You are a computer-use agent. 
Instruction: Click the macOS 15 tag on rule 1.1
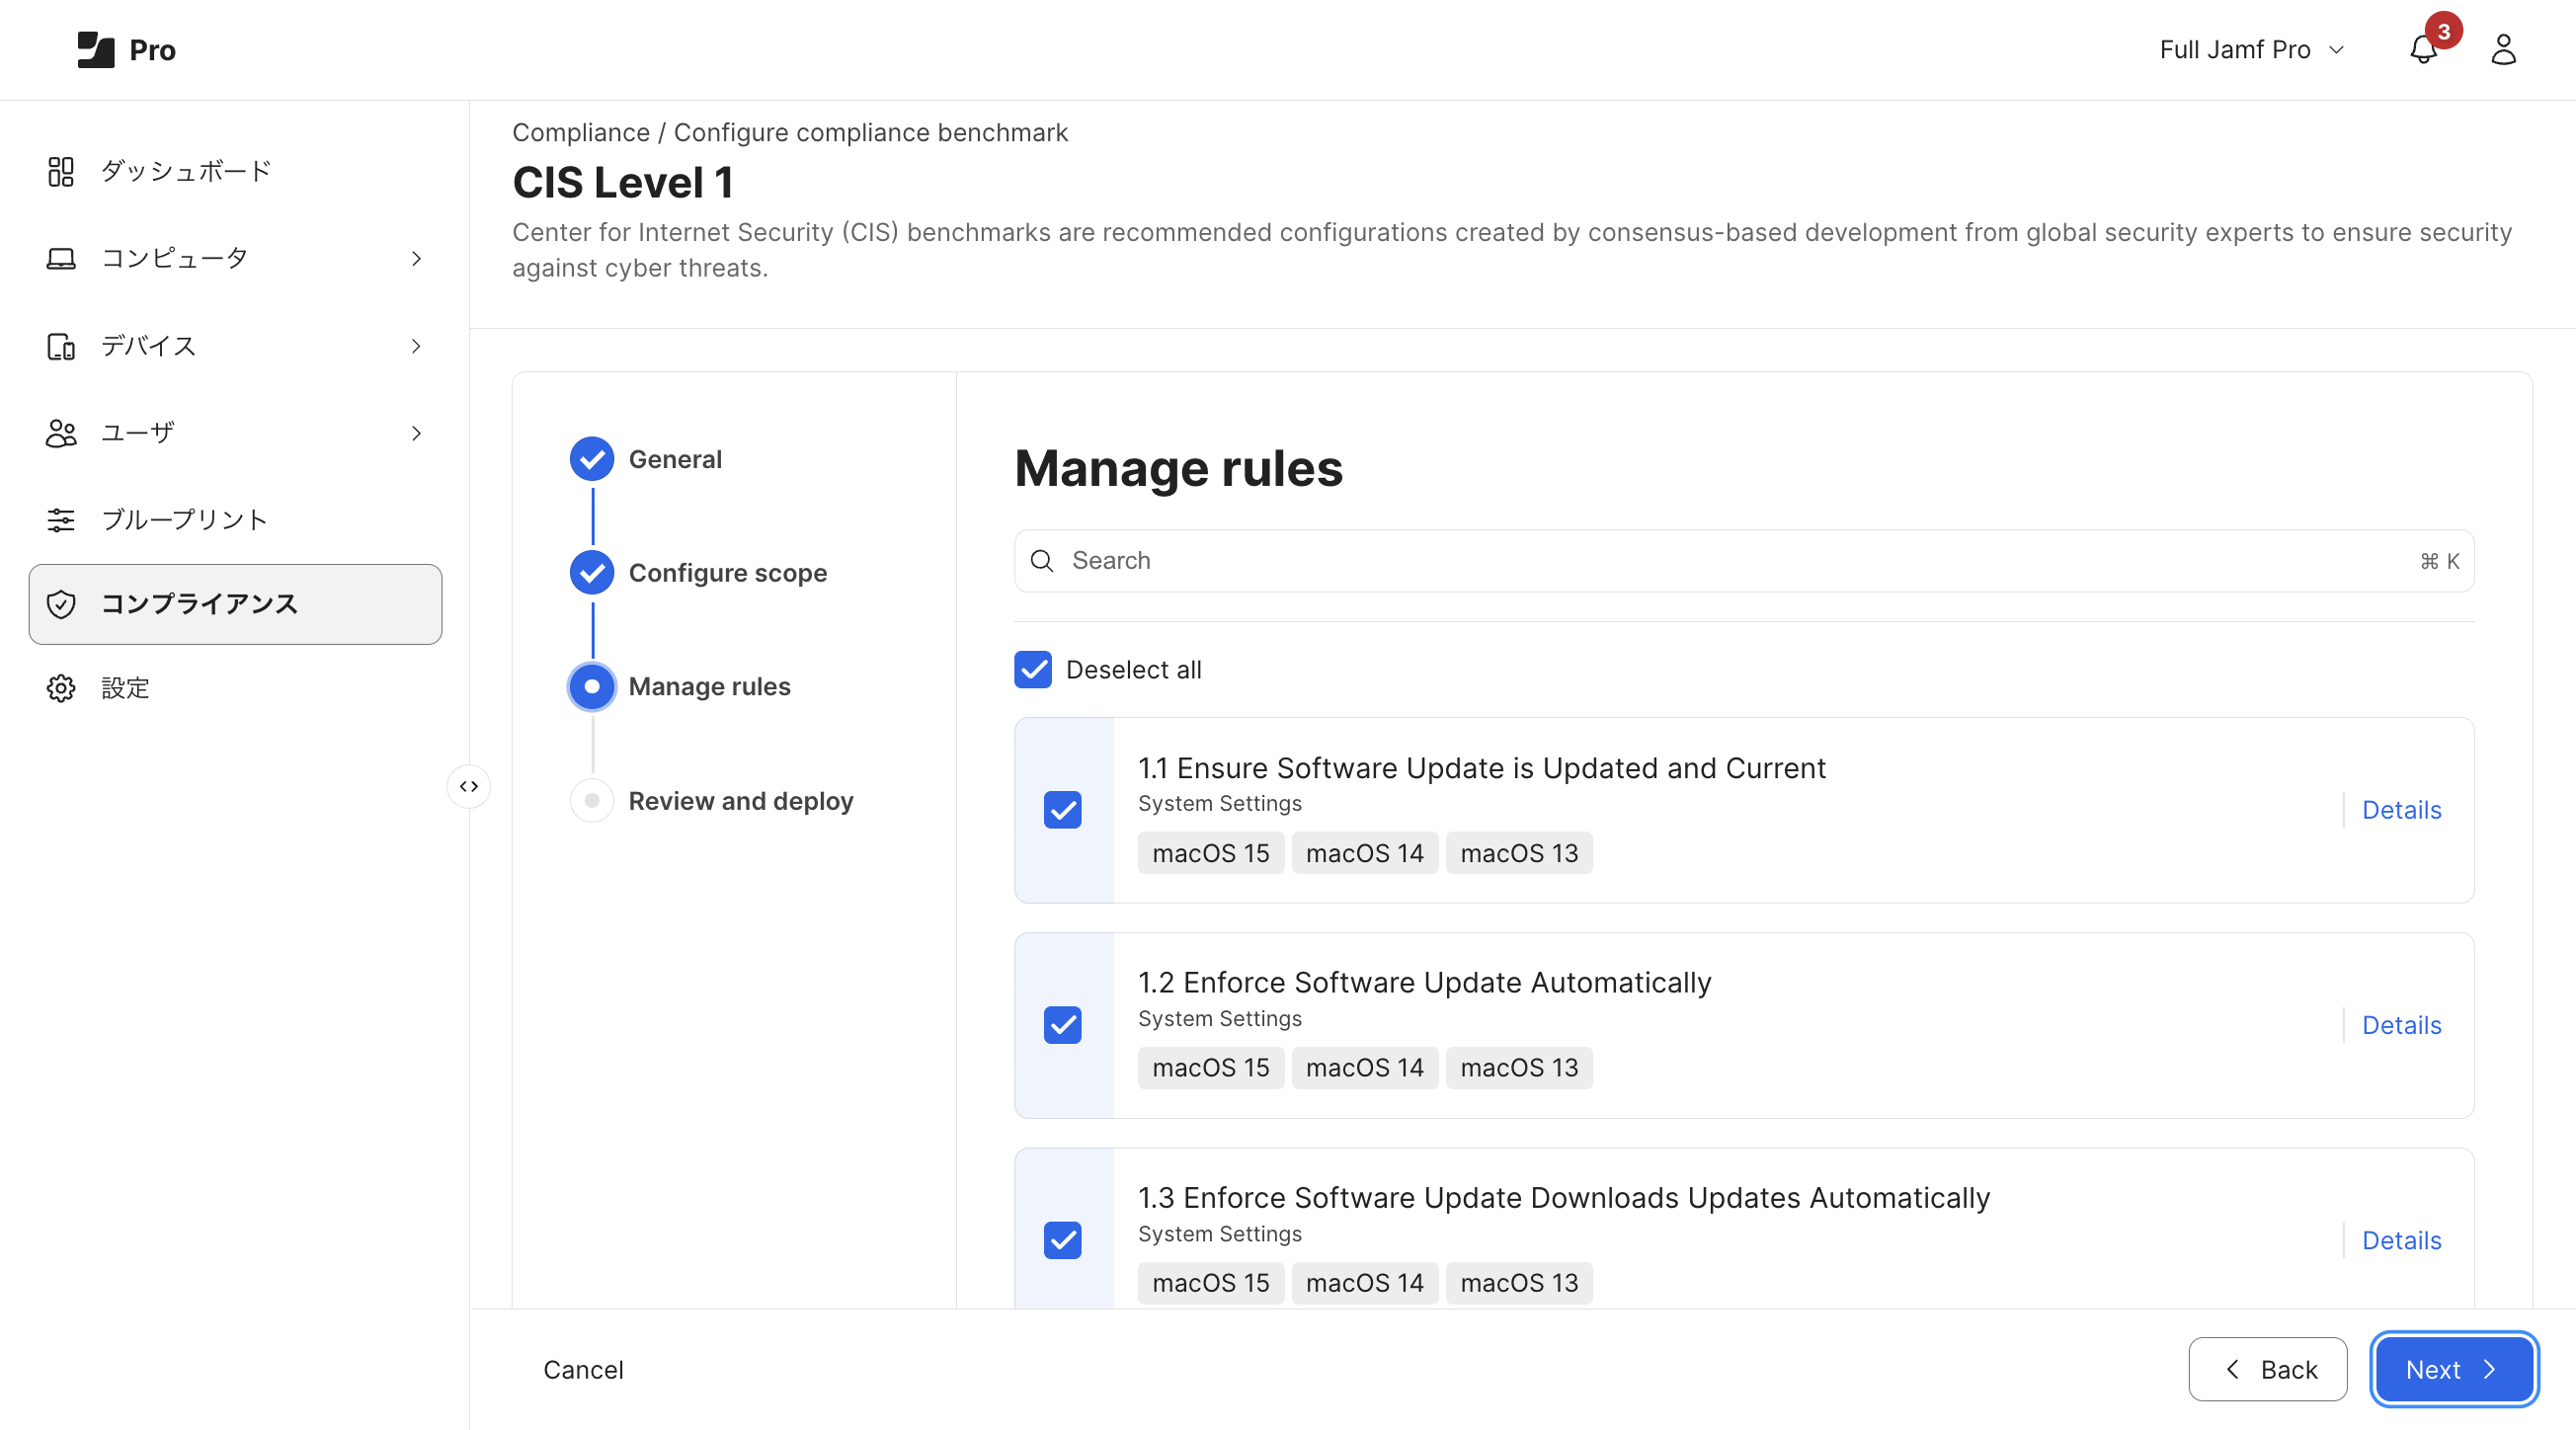[x=1210, y=853]
